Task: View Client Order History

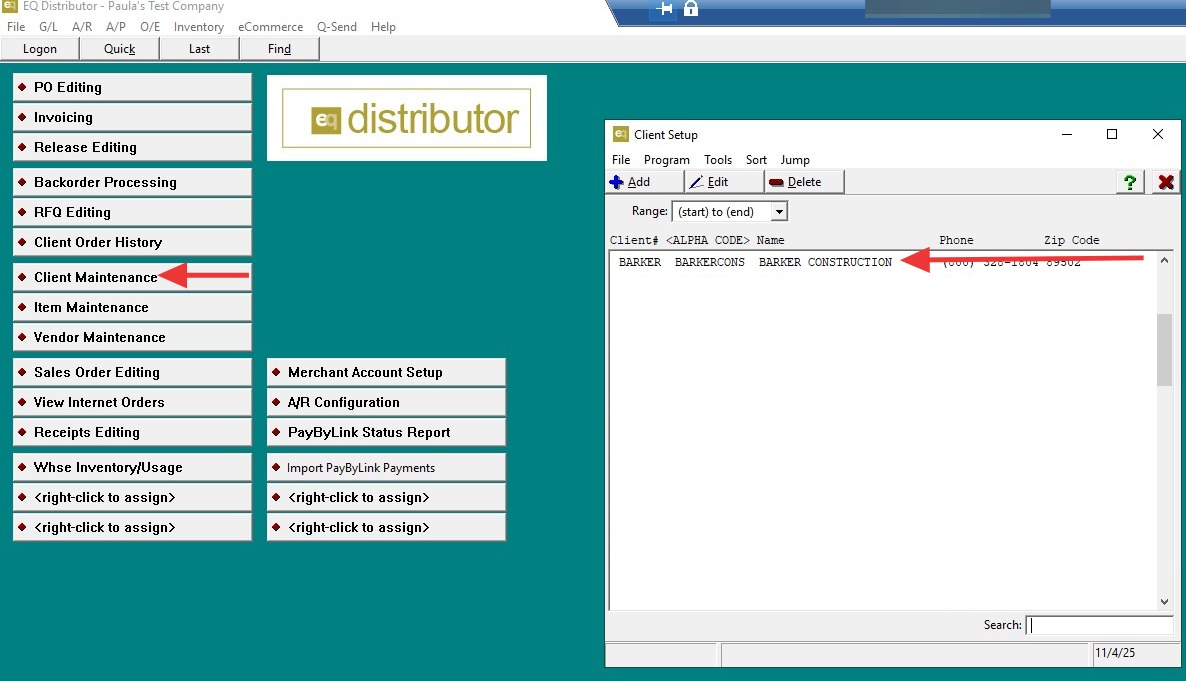Action: [x=132, y=242]
